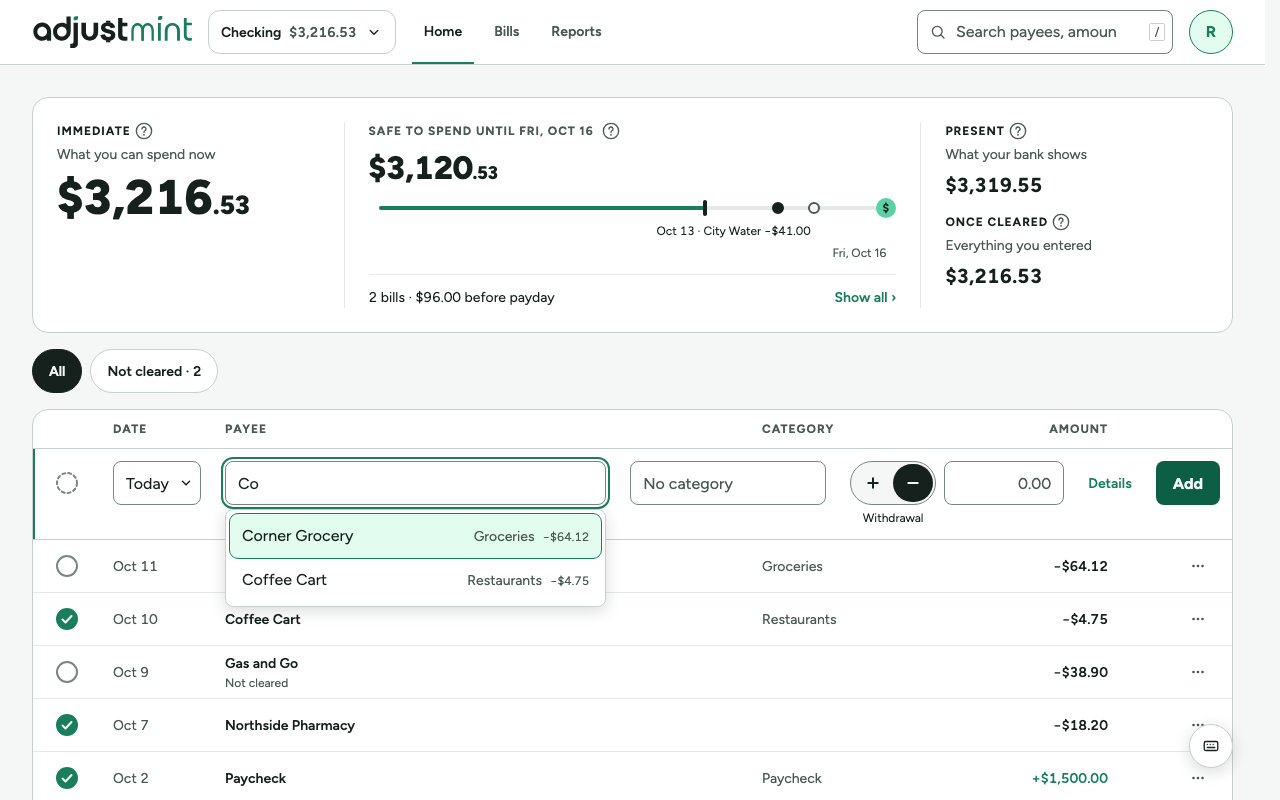Mark Oct 11 transaction as cleared
1280x800 pixels.
(x=67, y=566)
